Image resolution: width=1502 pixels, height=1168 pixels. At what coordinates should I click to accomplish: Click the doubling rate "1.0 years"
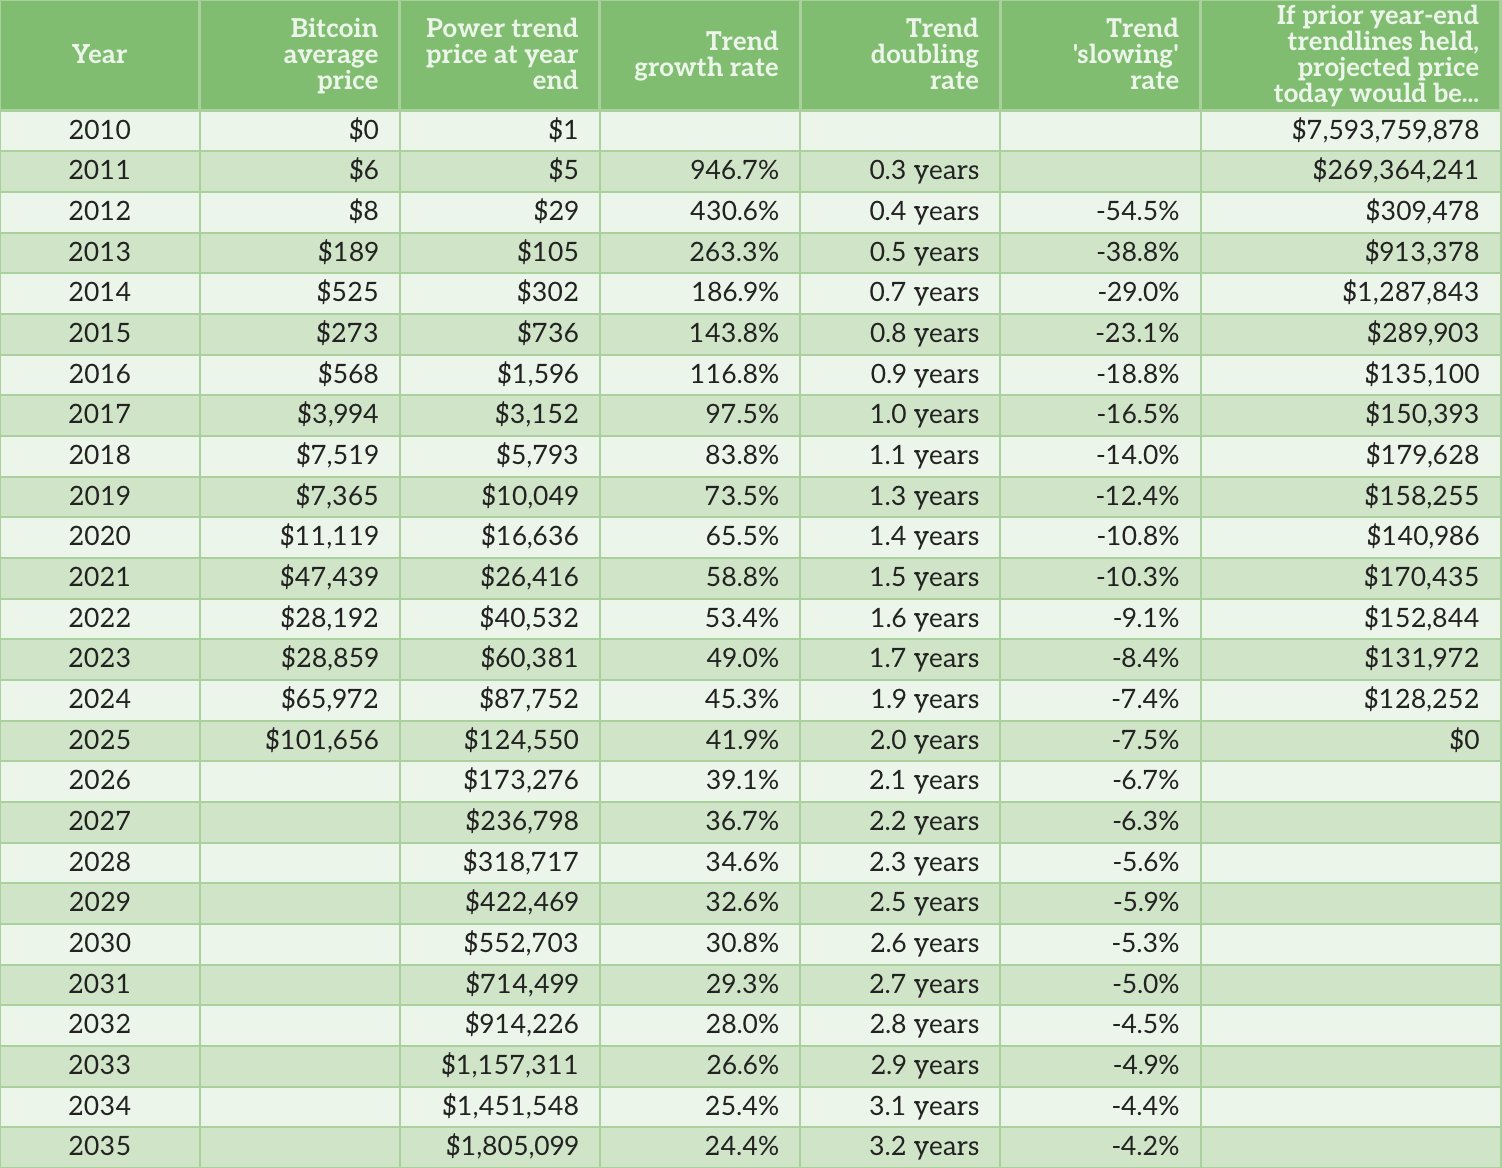924,414
